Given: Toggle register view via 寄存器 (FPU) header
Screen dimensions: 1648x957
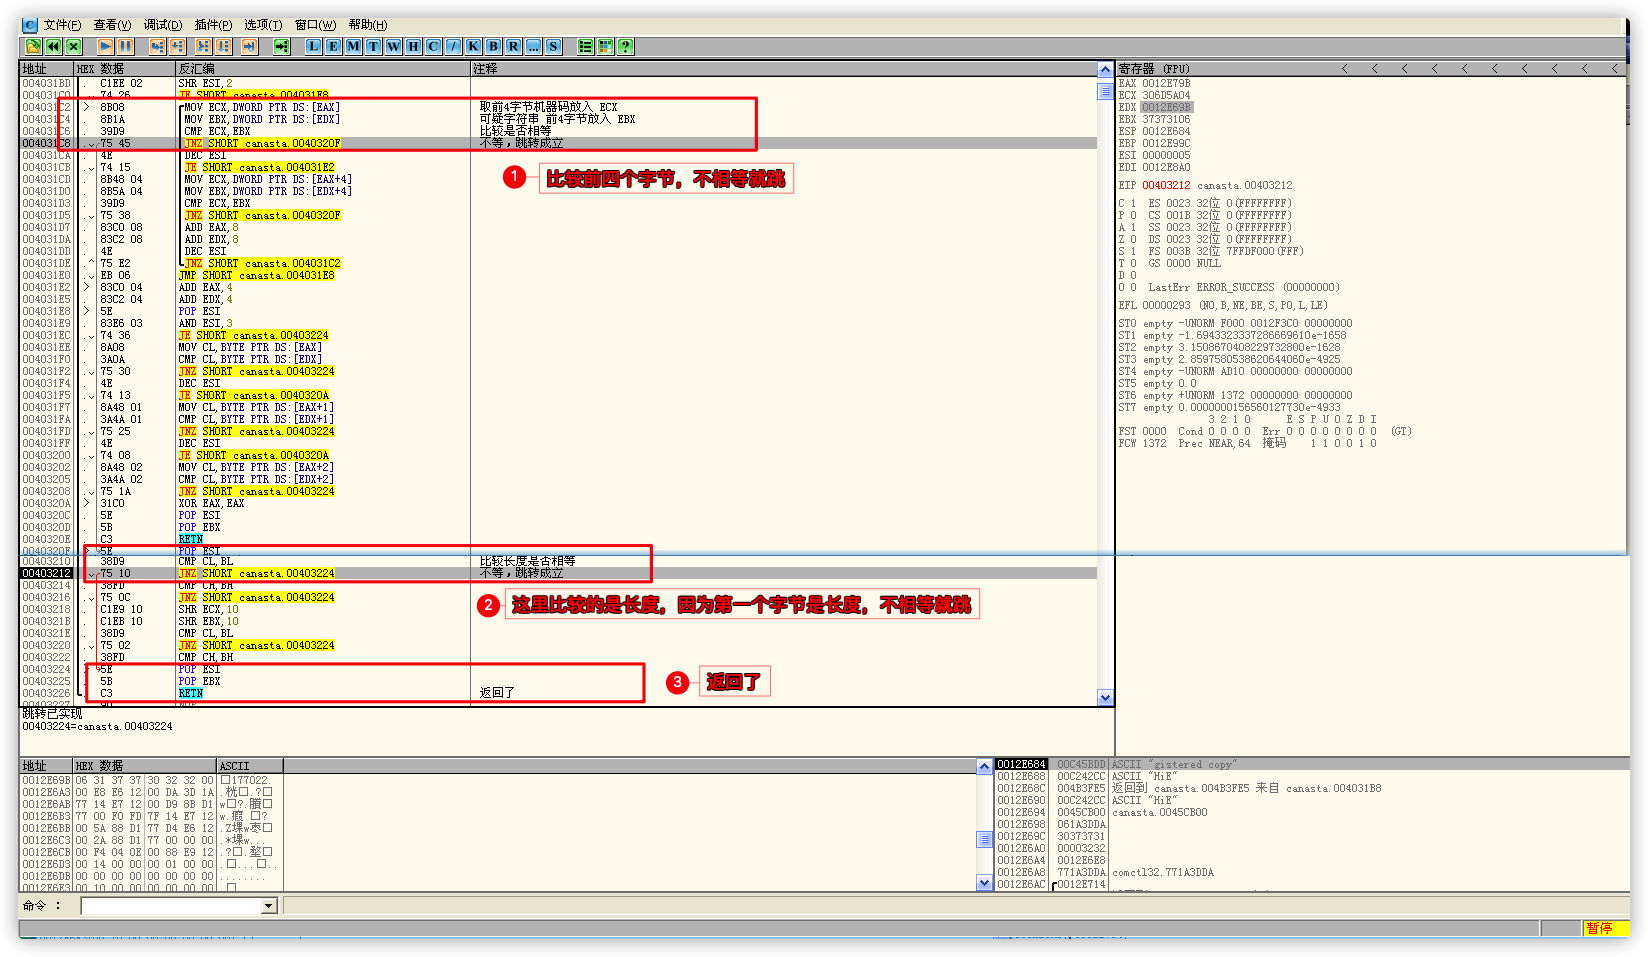Looking at the screenshot, I should 1154,69.
